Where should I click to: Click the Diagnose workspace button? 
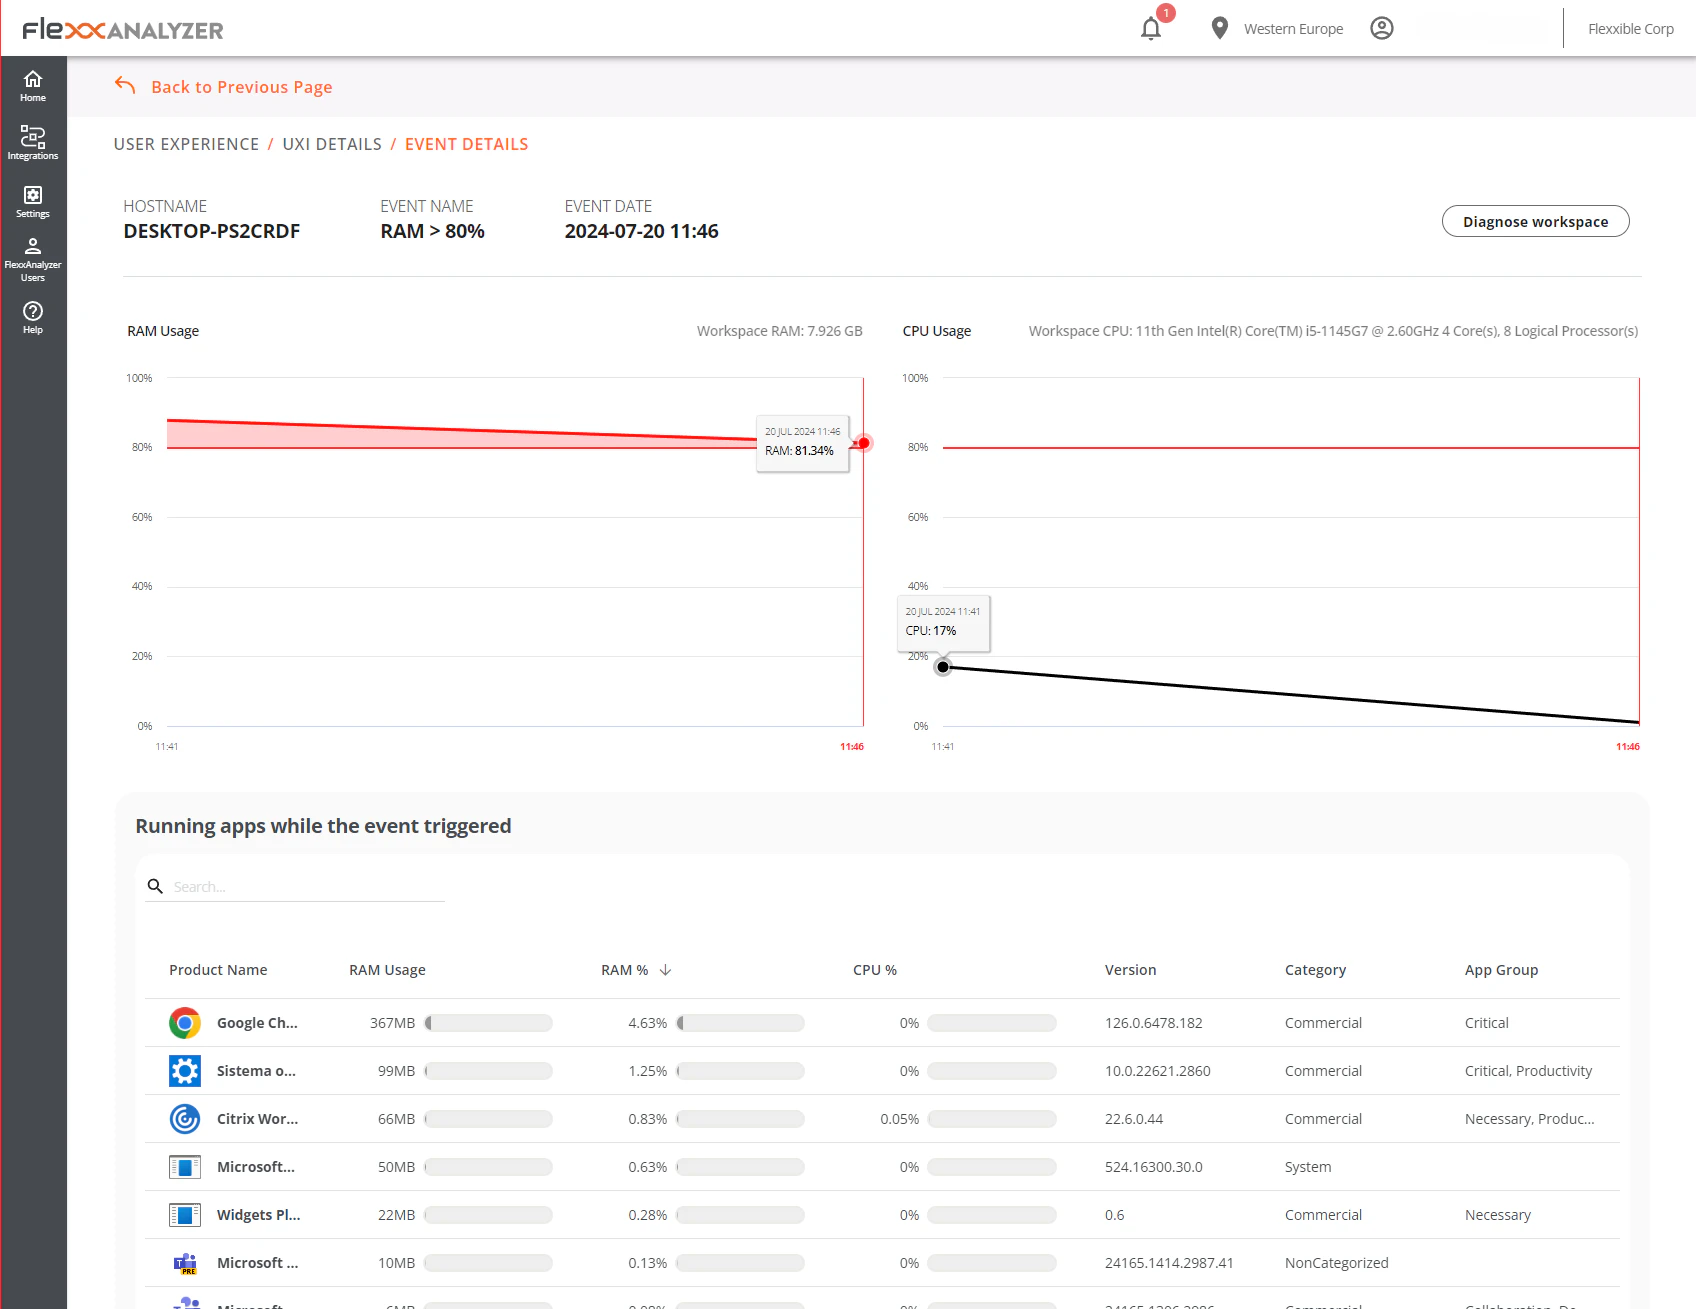(x=1535, y=221)
